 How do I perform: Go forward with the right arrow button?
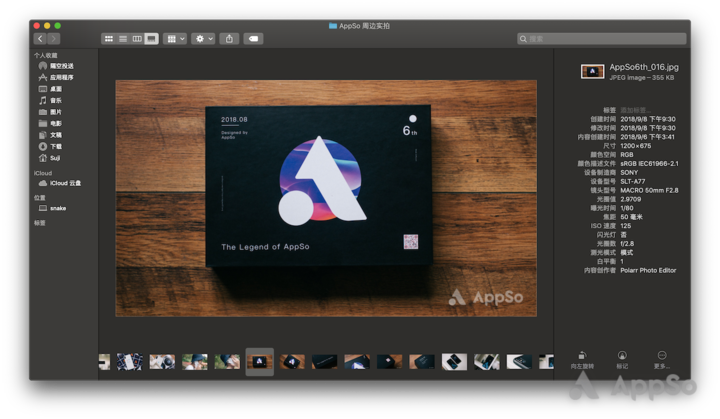54,39
